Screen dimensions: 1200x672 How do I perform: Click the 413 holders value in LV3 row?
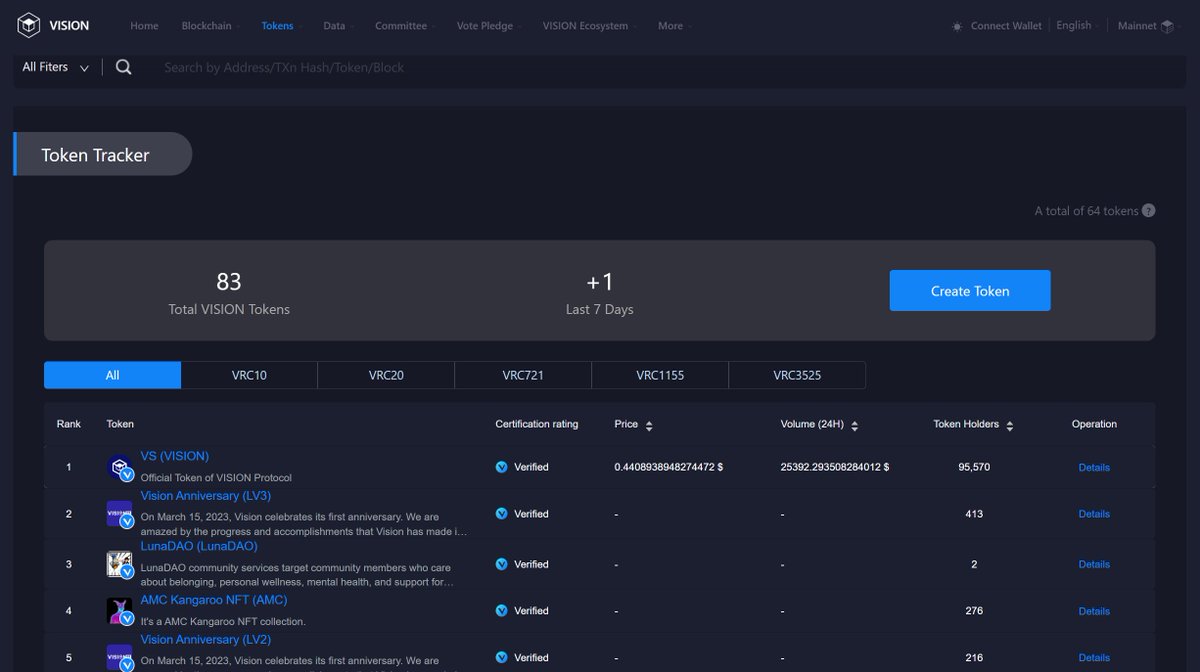pyautogui.click(x=974, y=514)
